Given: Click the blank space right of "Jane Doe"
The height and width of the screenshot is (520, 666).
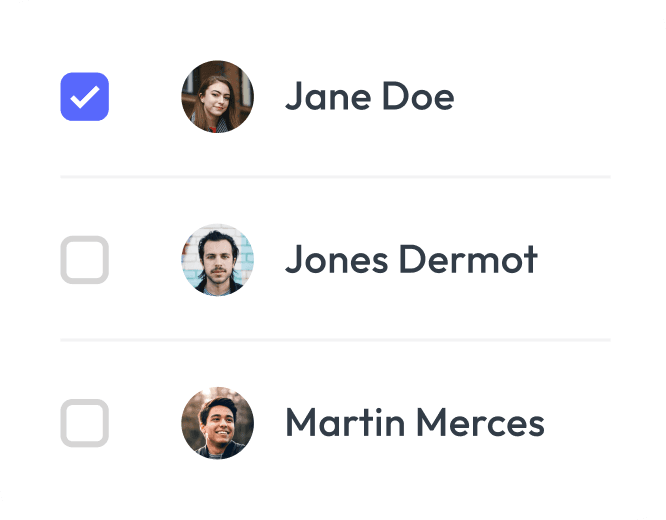Looking at the screenshot, I should 540,97.
